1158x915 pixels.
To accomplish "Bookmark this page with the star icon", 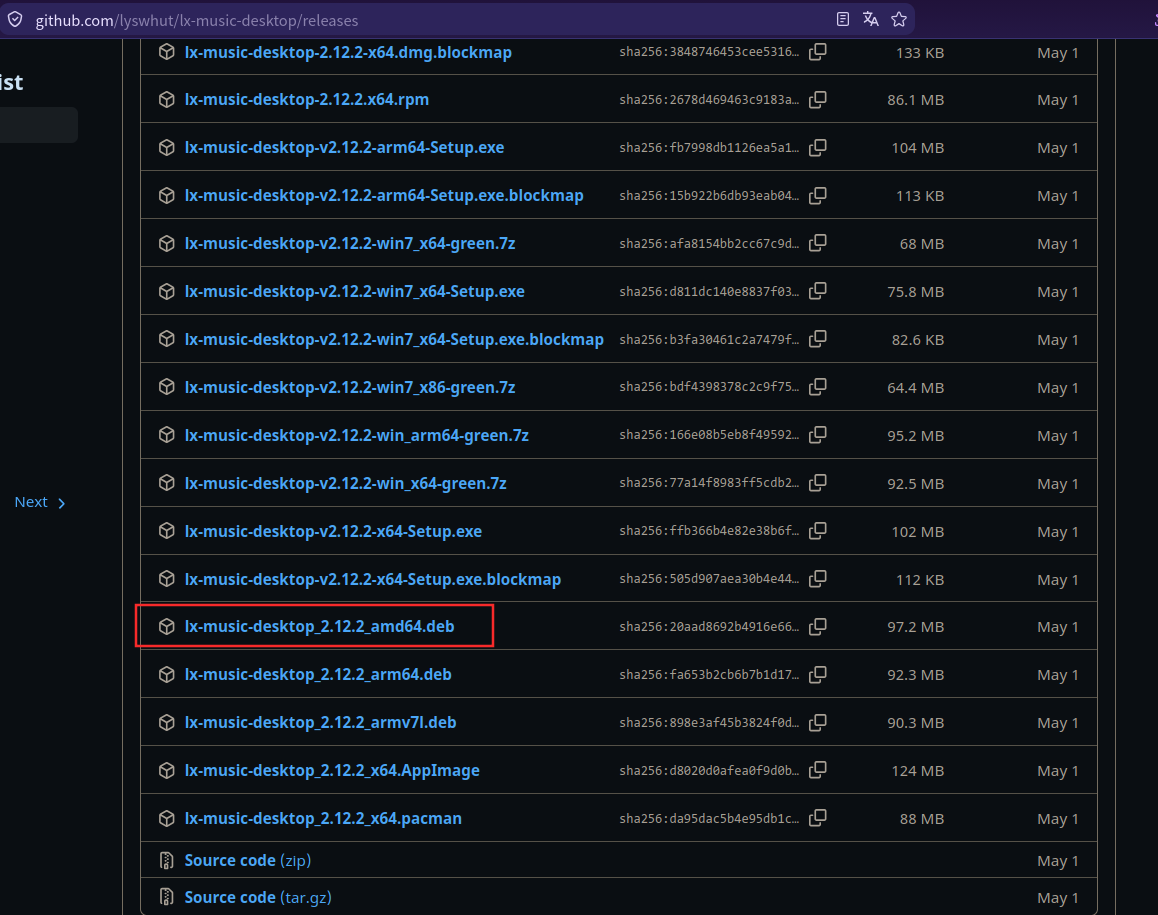I will (899, 19).
